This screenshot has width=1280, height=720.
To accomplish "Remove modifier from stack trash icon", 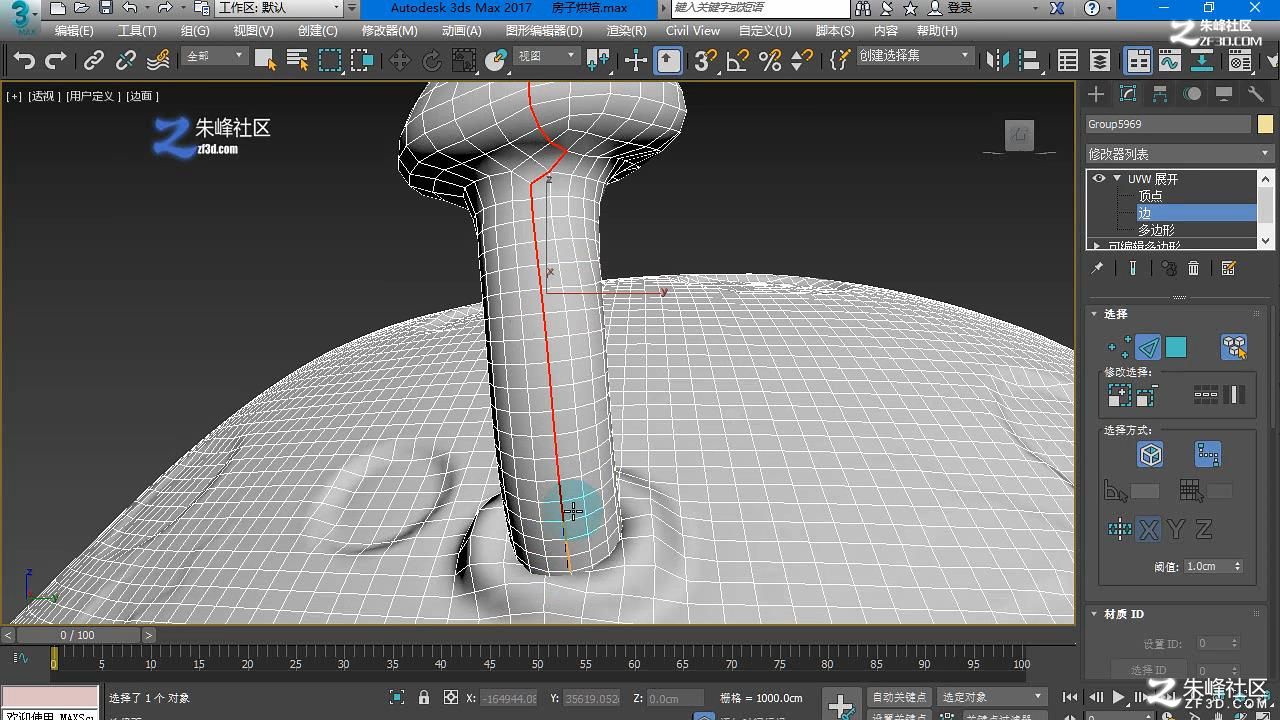I will [1193, 268].
